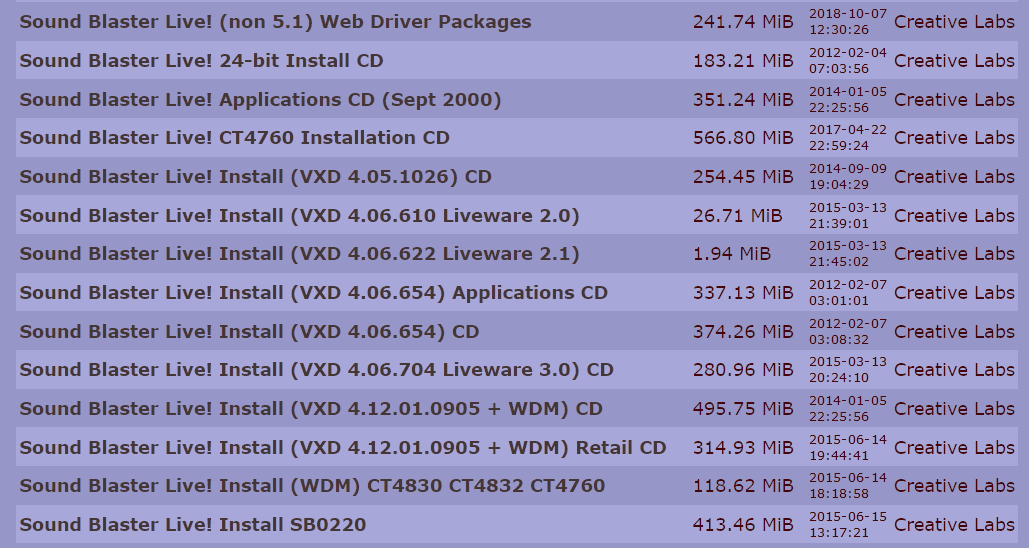Click the 337.13 MiB size value
The height and width of the screenshot is (548, 1029).
(743, 292)
